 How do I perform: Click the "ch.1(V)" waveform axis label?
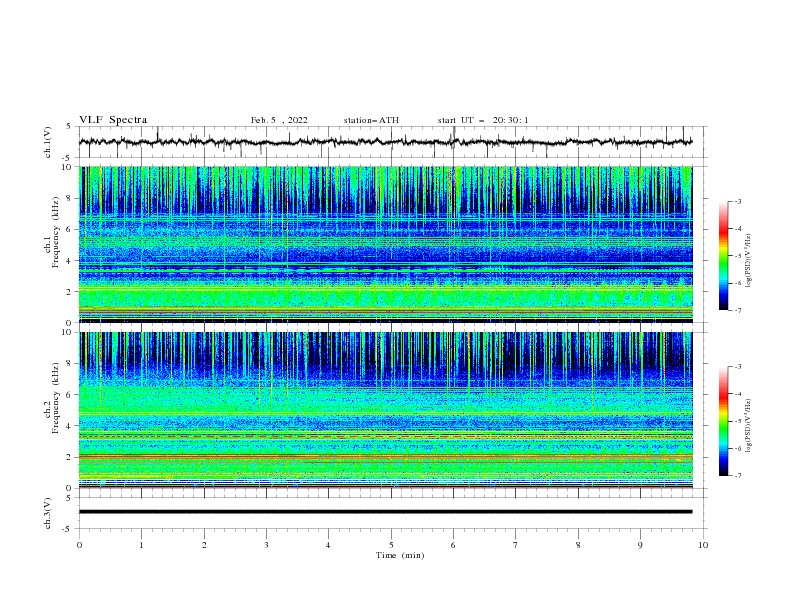pos(48,142)
